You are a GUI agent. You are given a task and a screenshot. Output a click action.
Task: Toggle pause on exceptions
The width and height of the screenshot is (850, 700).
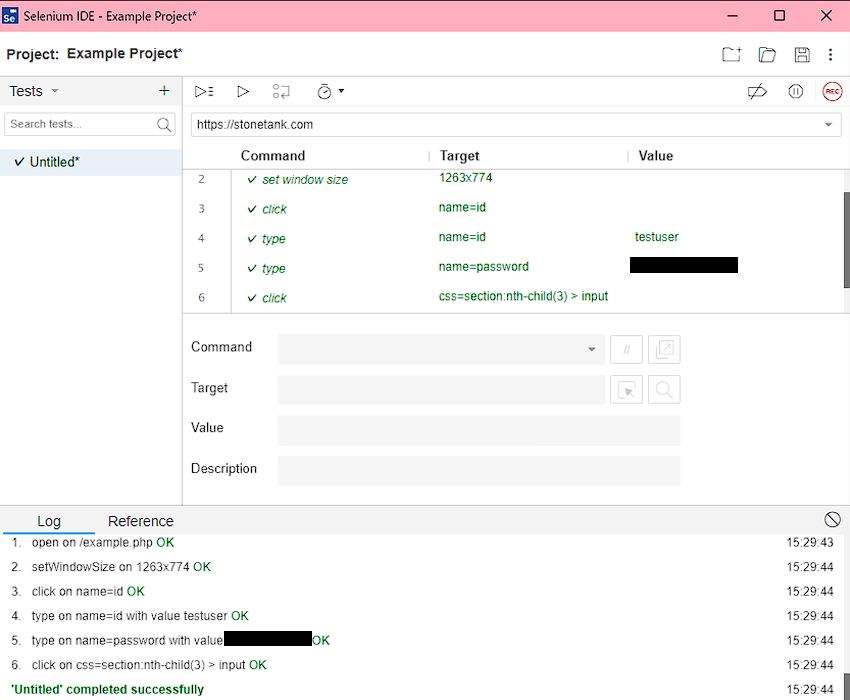click(795, 91)
